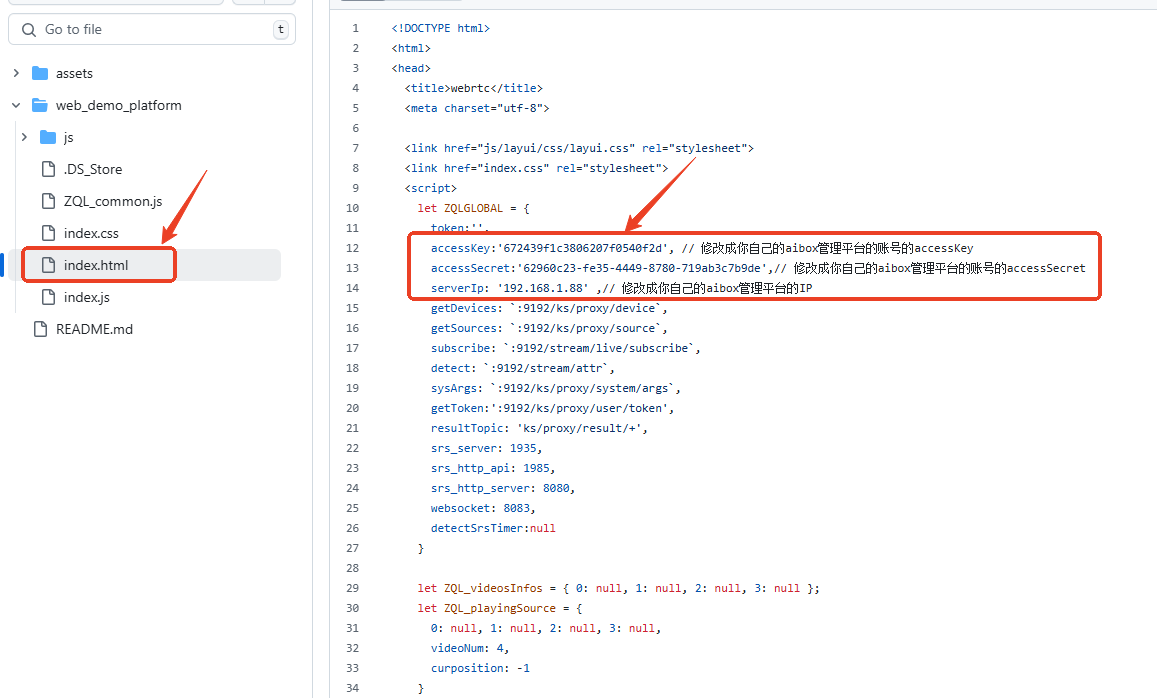Select README.md file name in the tree
1157x698 pixels.
[94, 329]
